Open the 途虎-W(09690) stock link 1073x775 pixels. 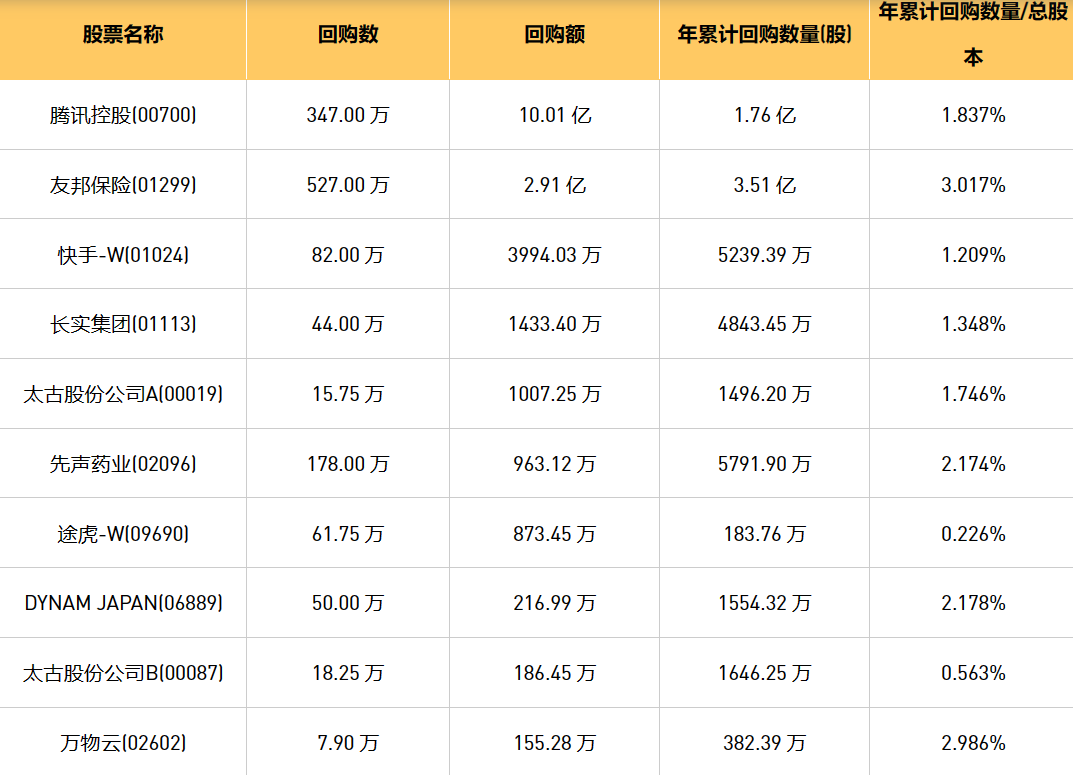tap(123, 534)
